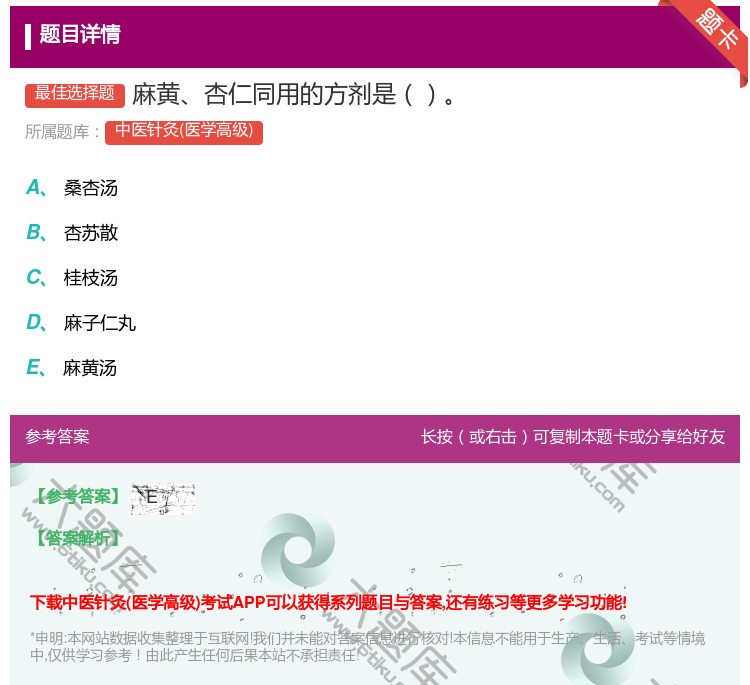
Task: Choose option E 麻黄汤
Action: click(72, 368)
